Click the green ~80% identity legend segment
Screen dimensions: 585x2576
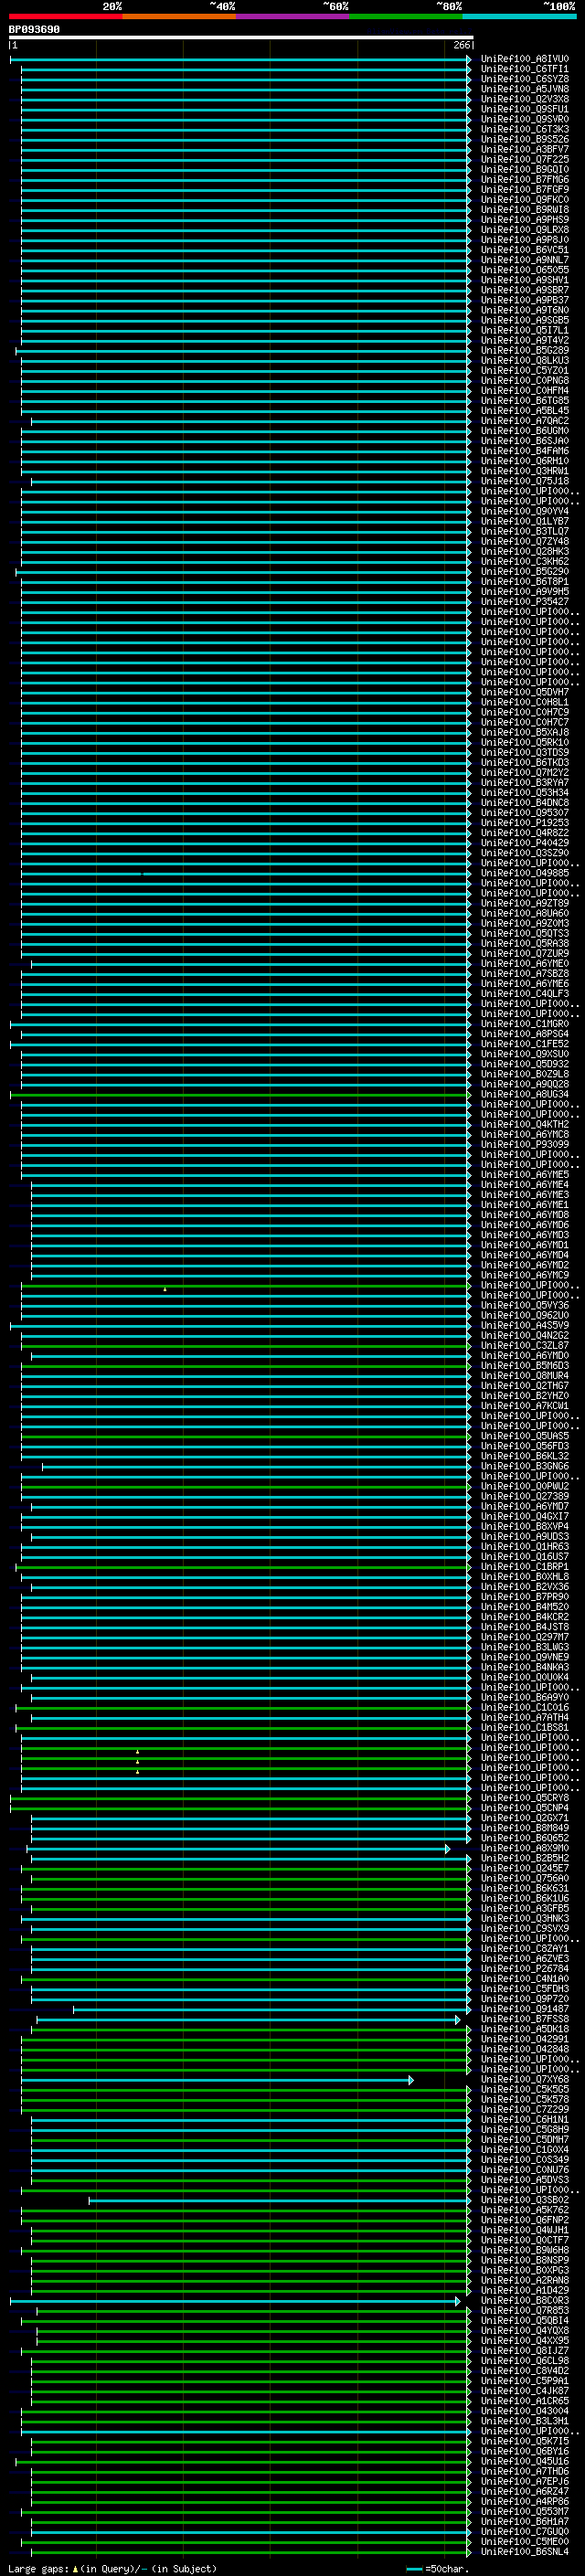pyautogui.click(x=406, y=16)
